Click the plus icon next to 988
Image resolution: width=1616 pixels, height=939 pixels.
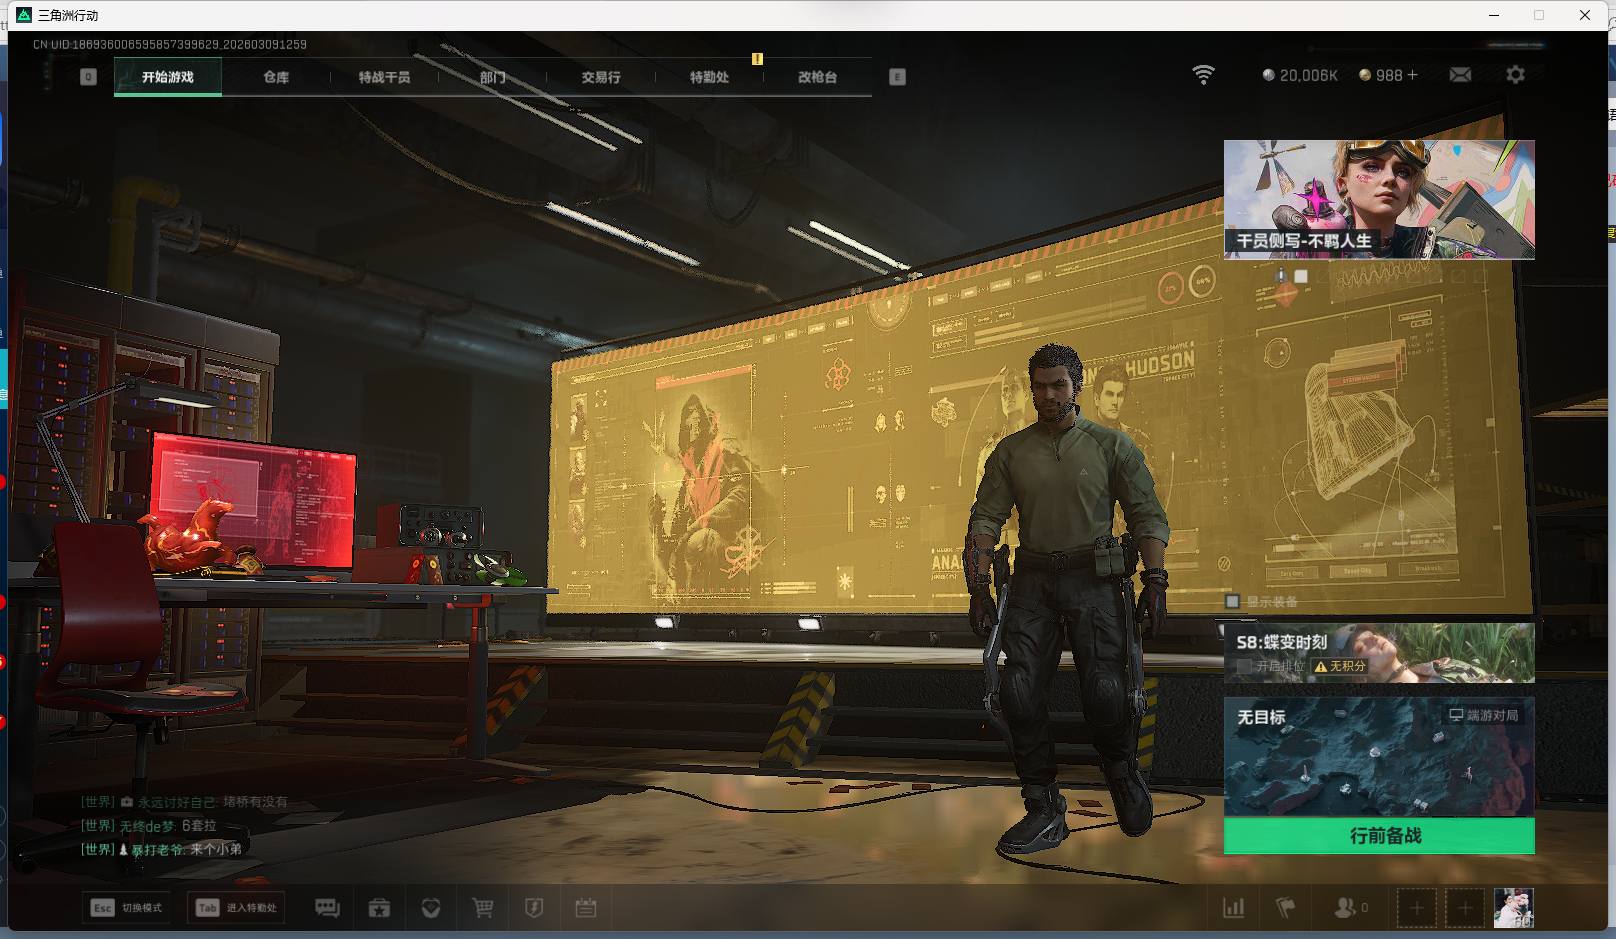point(1412,75)
